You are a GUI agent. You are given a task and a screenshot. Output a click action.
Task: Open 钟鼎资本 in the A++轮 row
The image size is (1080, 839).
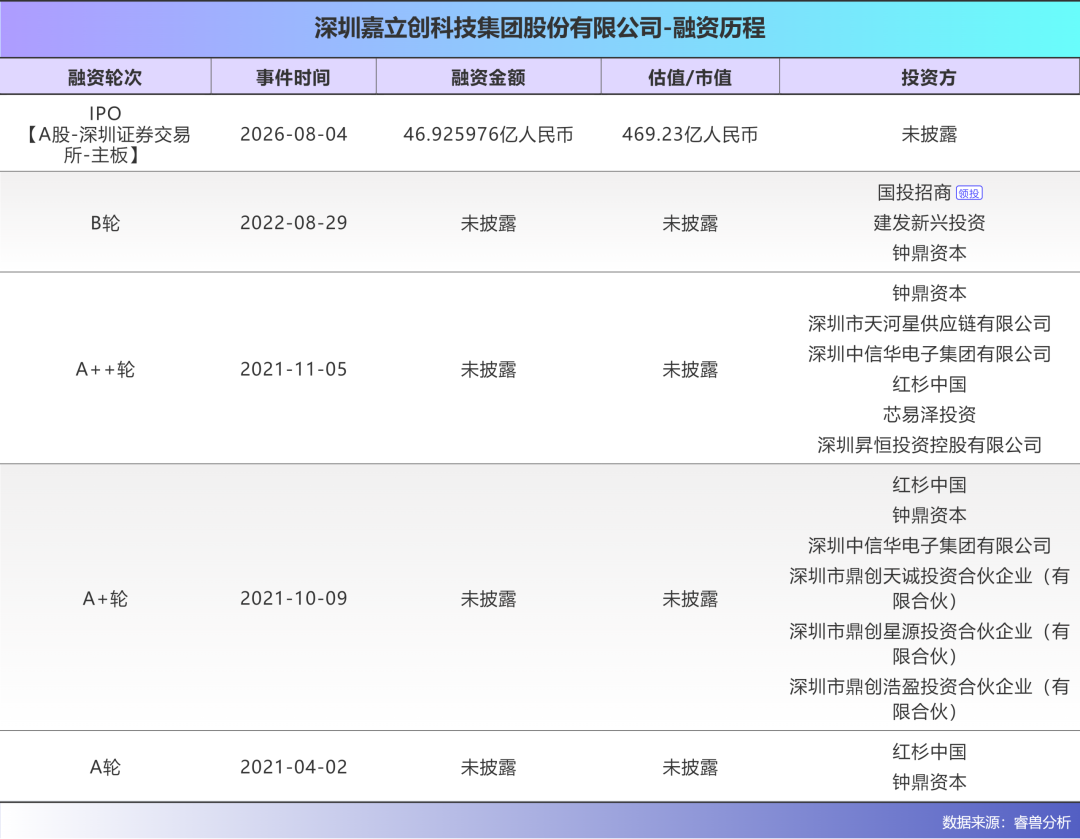pos(929,293)
